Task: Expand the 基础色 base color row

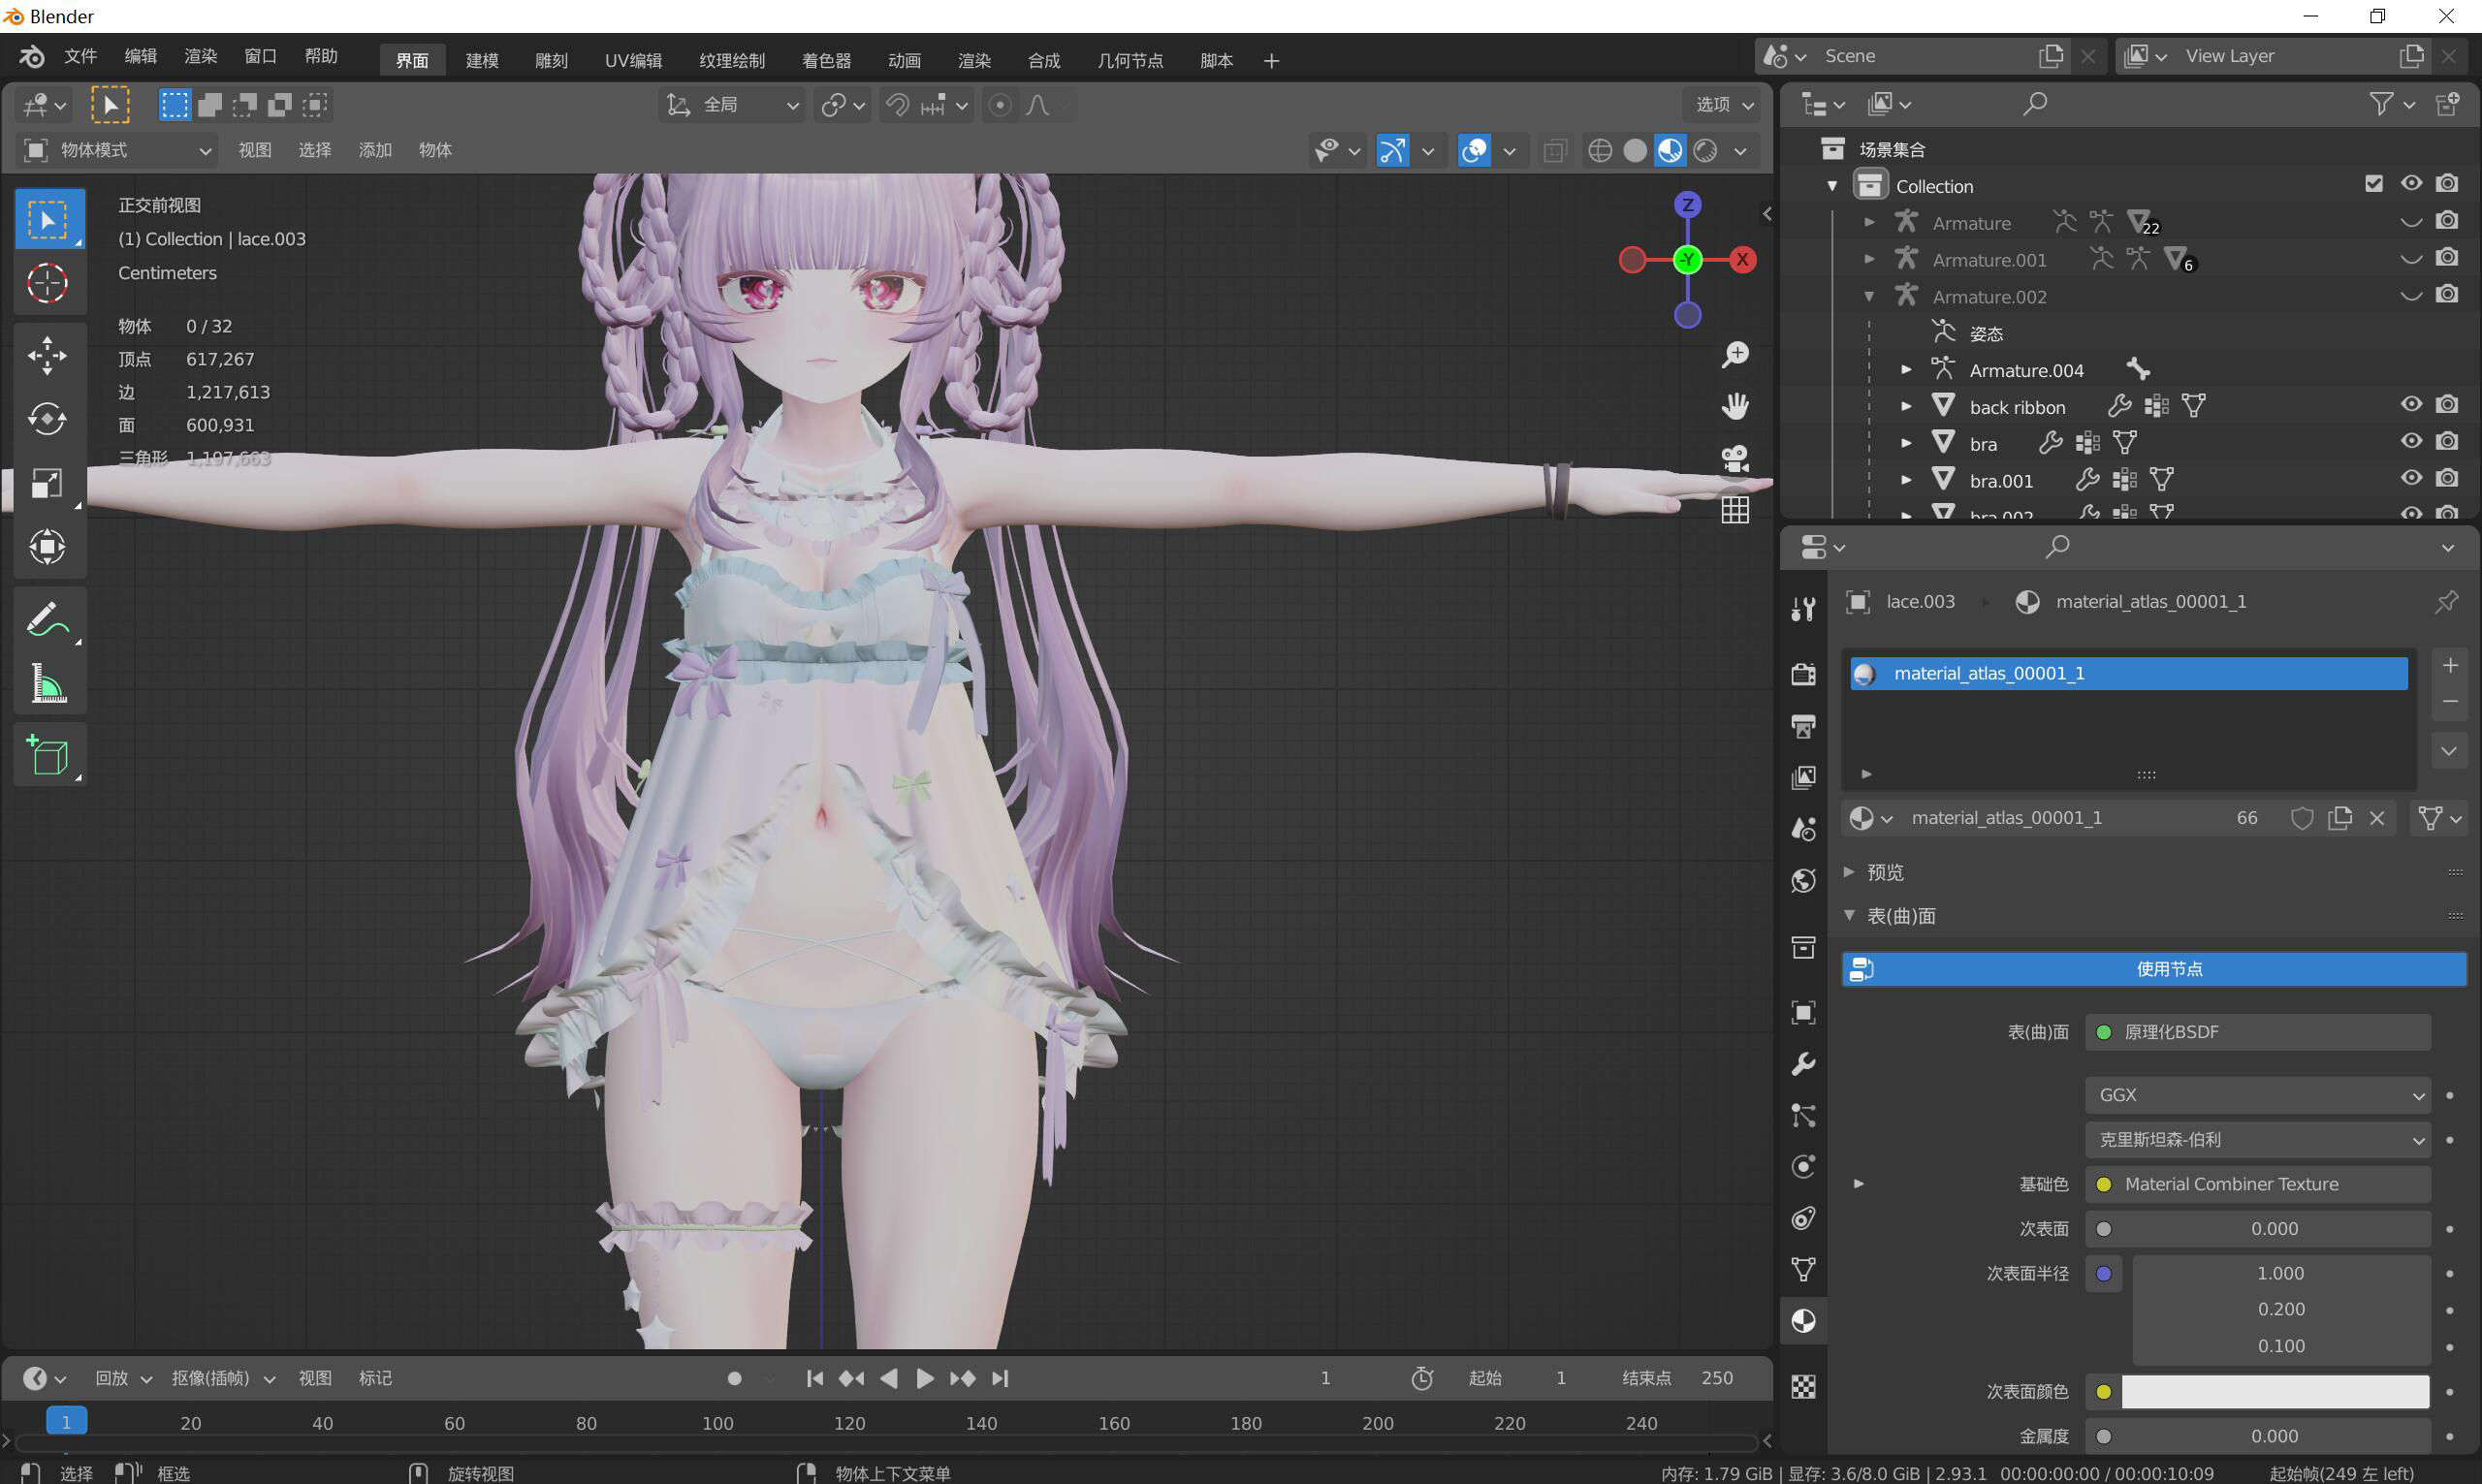Action: [1859, 1184]
